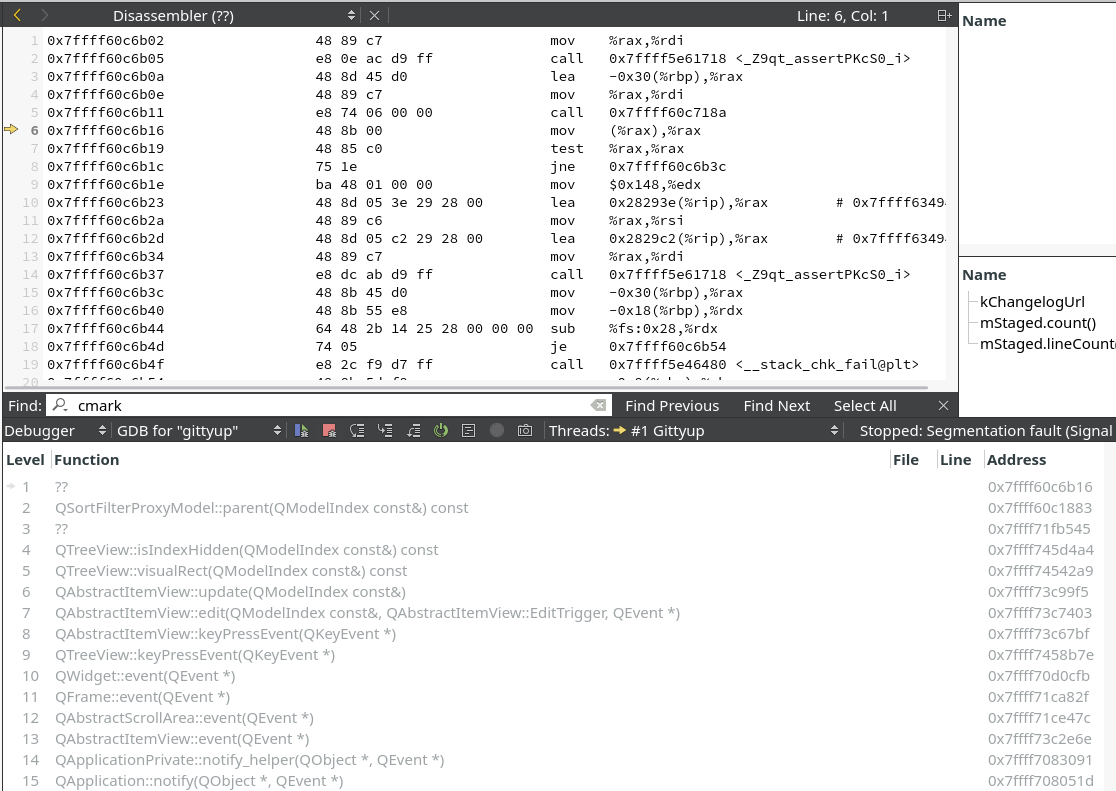Click the Step Into icon
1116x791 pixels.
pyautogui.click(x=385, y=430)
